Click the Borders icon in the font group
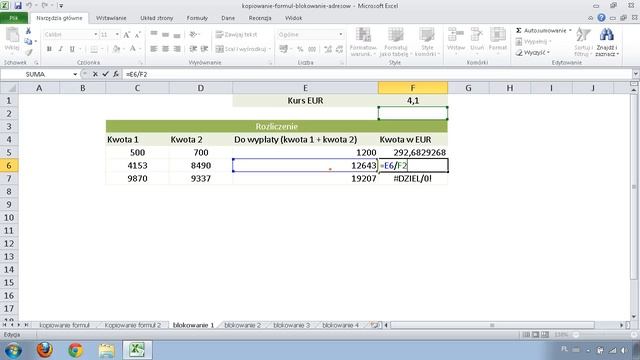Image resolution: width=640 pixels, height=360 pixels. 94,49
